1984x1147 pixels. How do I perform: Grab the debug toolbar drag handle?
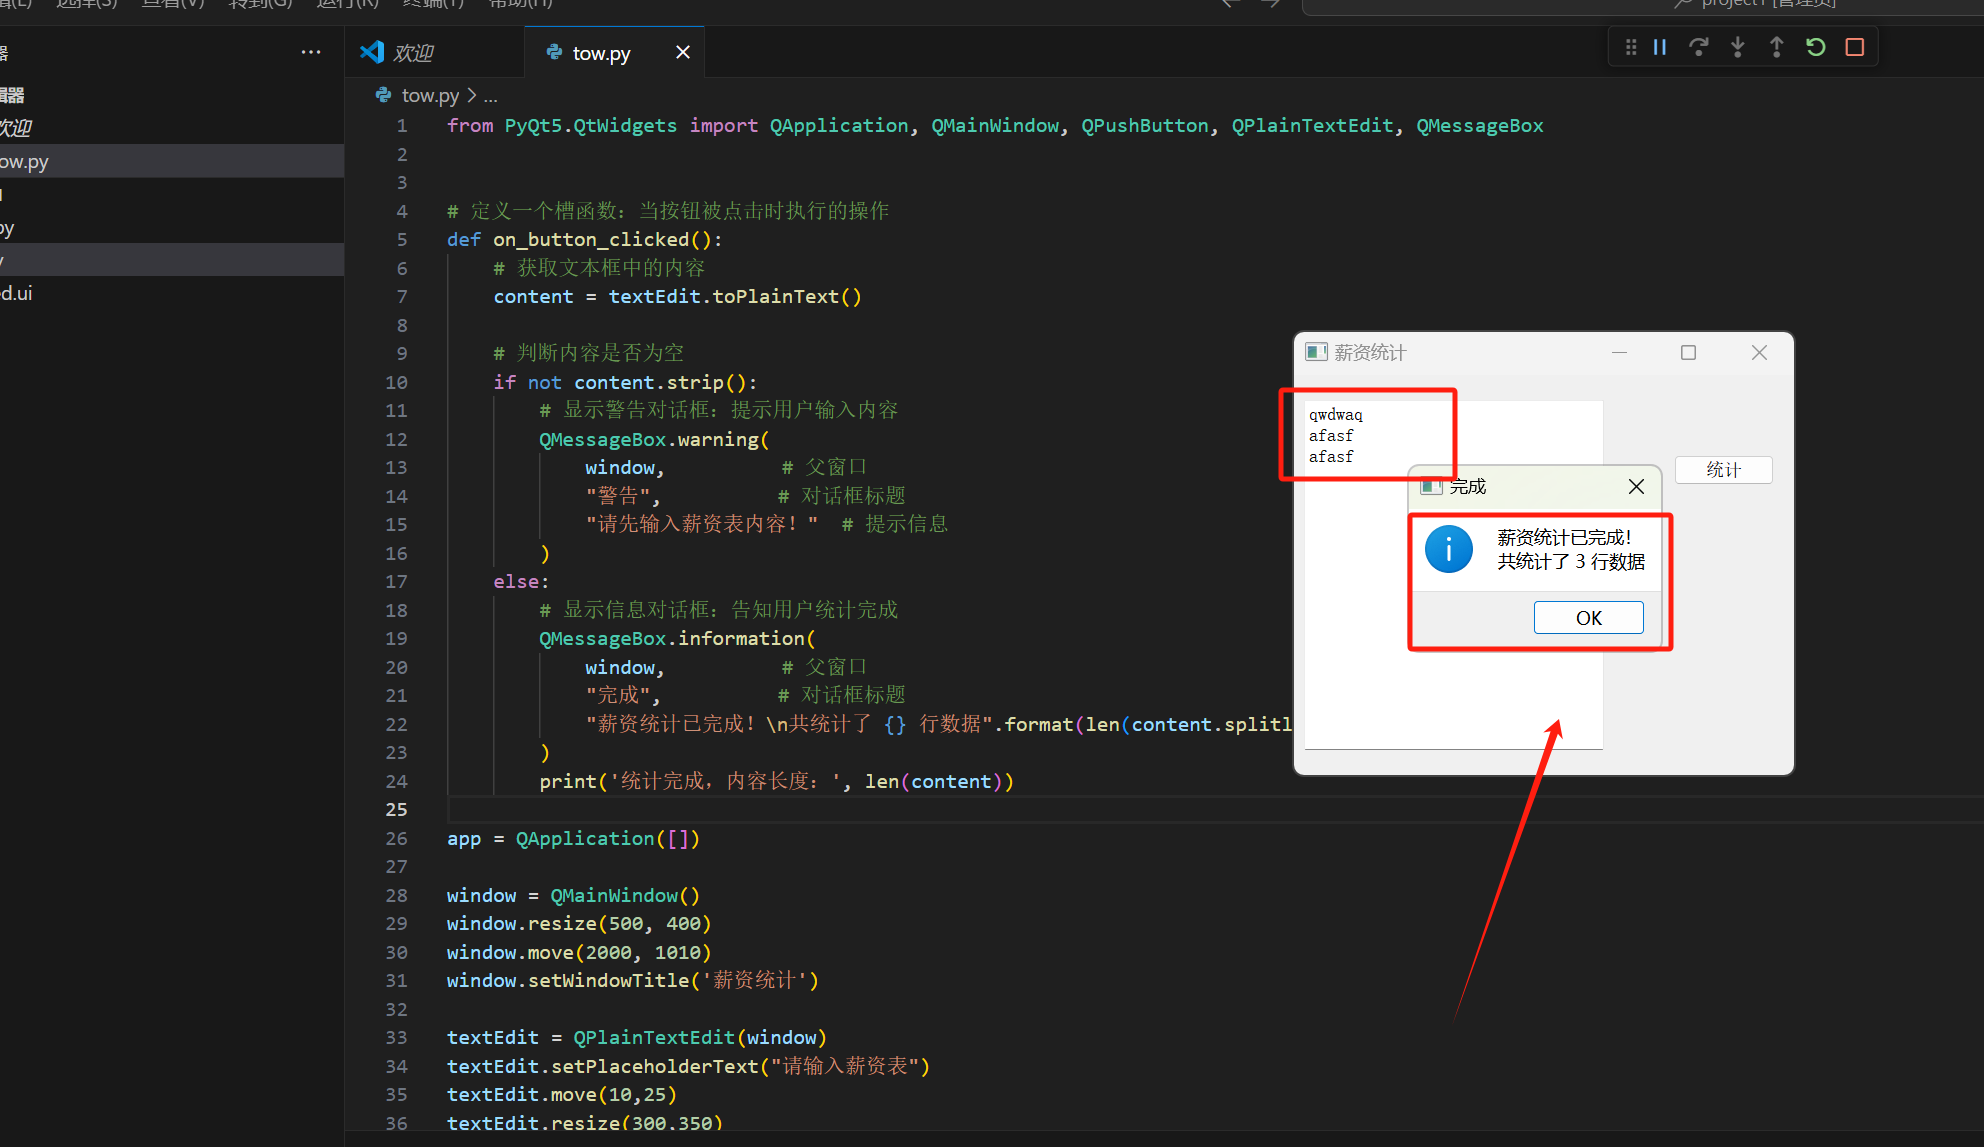point(1631,47)
